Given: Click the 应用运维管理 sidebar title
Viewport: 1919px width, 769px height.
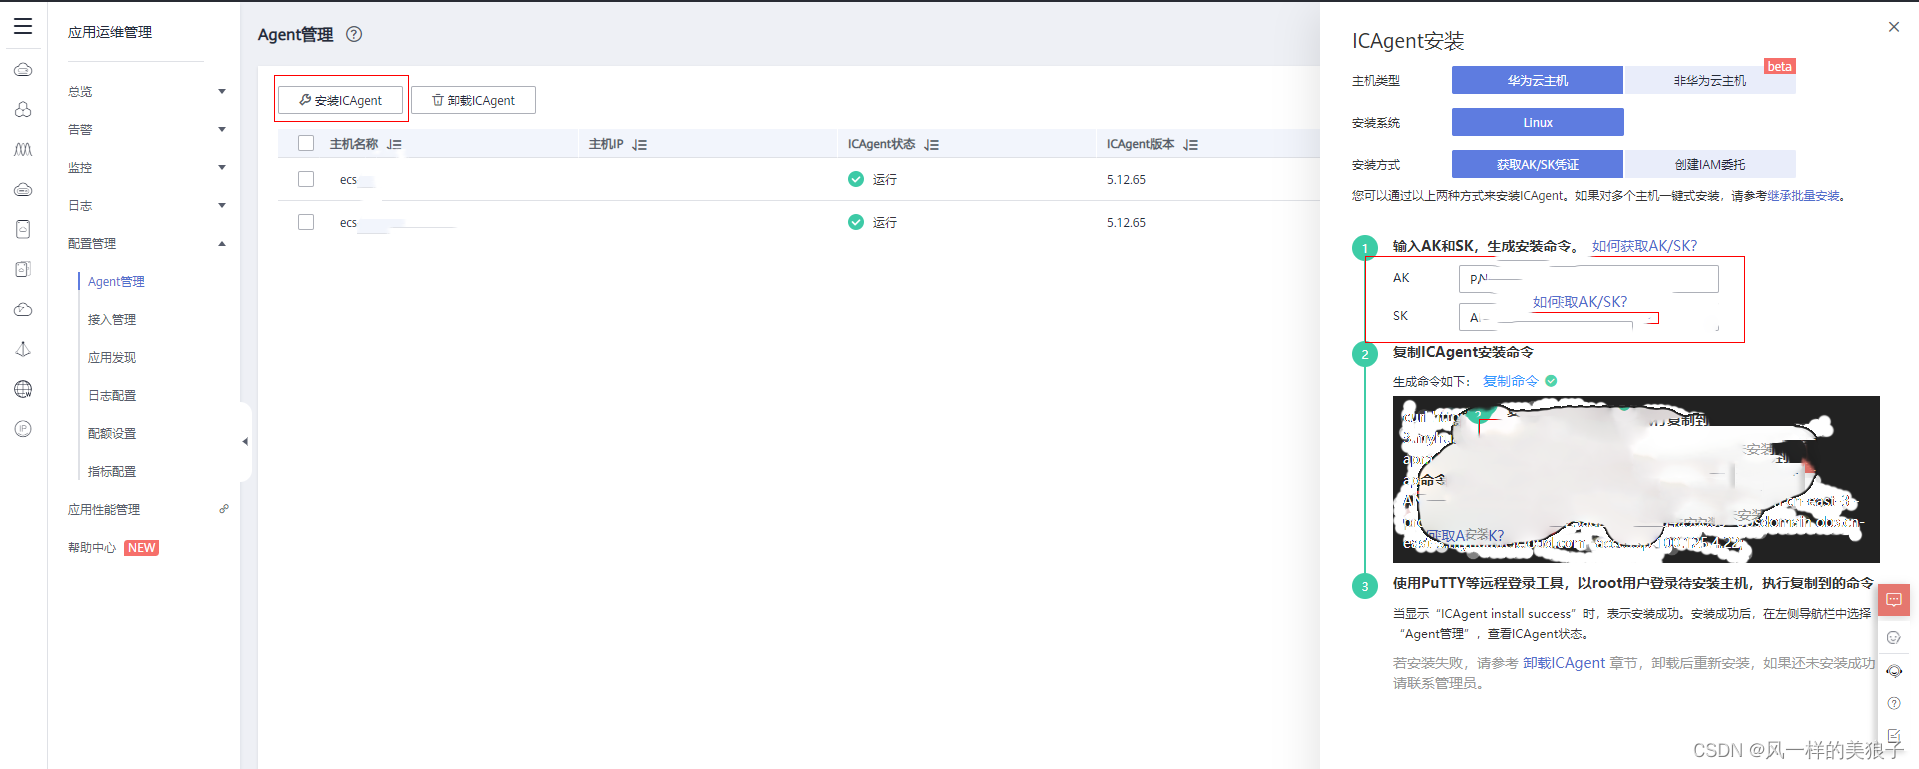Looking at the screenshot, I should tap(110, 32).
